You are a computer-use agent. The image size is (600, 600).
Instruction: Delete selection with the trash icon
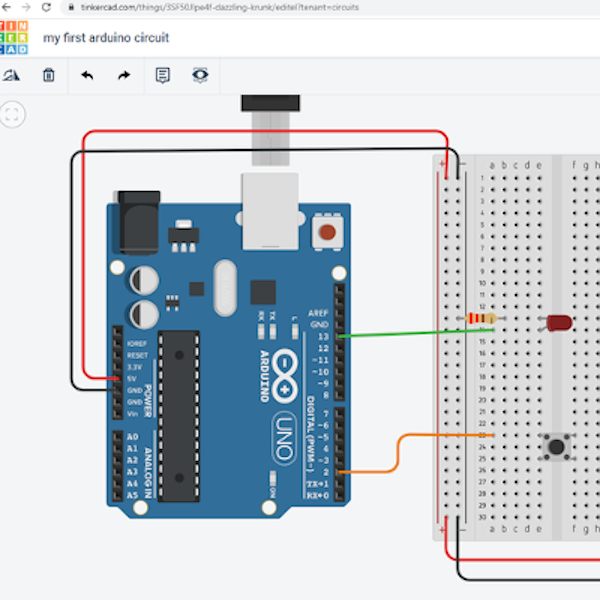tap(49, 75)
